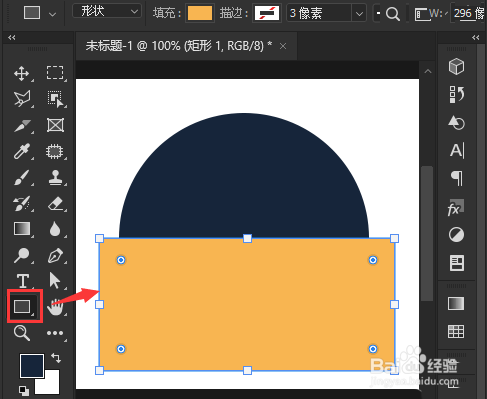Collapse the left toolbar with double arrows
This screenshot has width=487, height=399.
[x=12, y=37]
